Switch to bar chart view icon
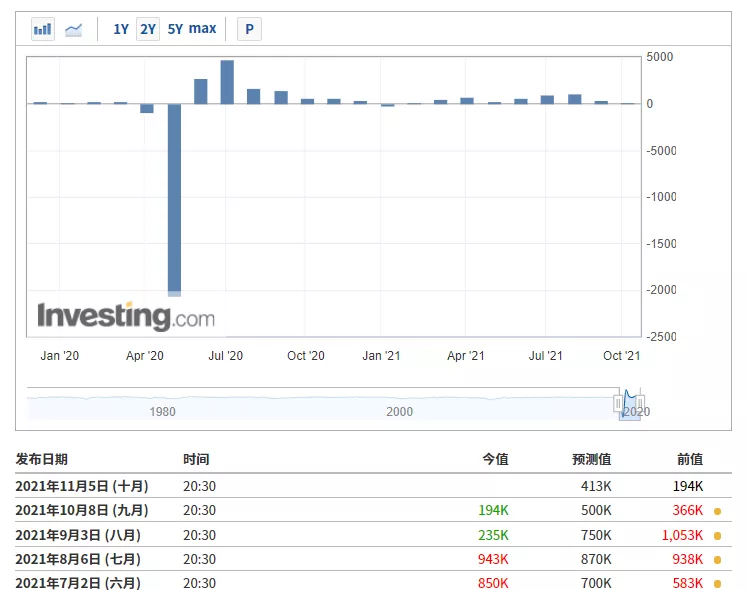The image size is (748, 590). (42, 29)
